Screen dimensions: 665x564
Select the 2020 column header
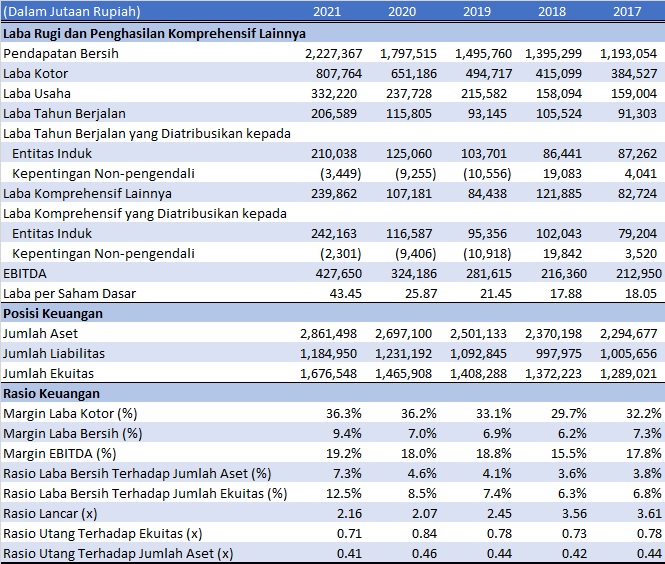(x=402, y=11)
